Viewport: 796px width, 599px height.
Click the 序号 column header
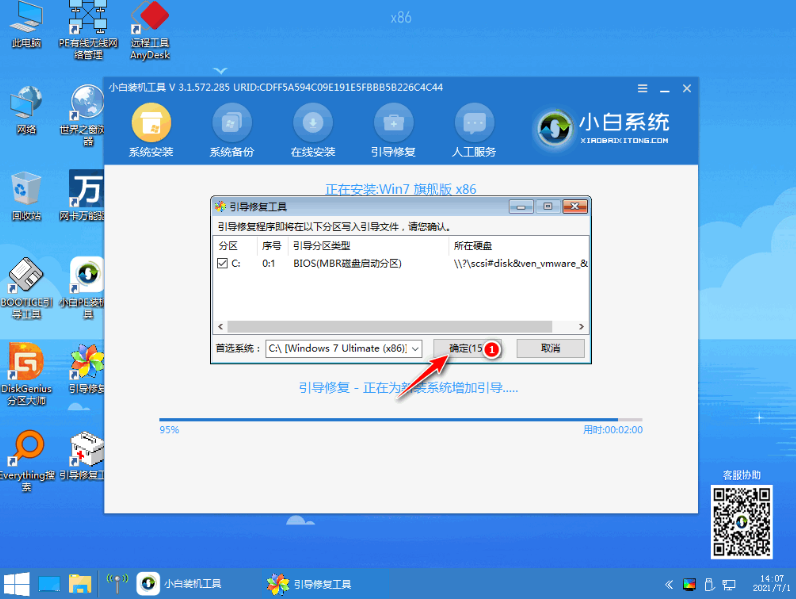pyautogui.click(x=273, y=246)
